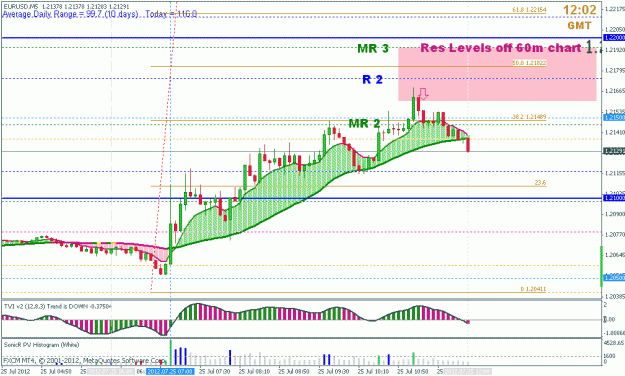This screenshot has height=376, width=625.
Task: Click the tallest green volume bar at 07:00
Action: pyautogui.click(x=171, y=352)
